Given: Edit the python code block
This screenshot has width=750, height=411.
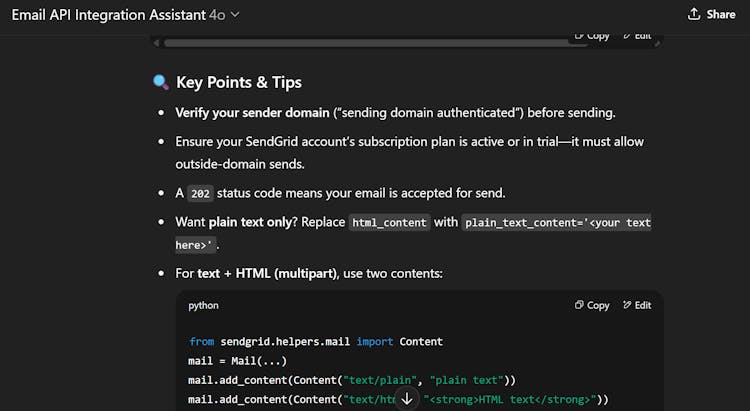Looking at the screenshot, I should click(636, 305).
